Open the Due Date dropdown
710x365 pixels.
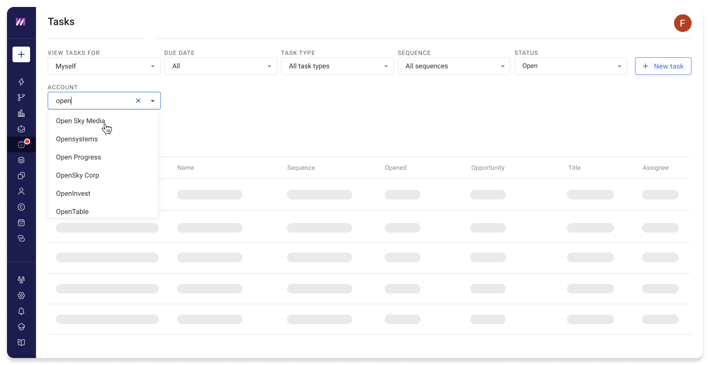click(x=221, y=66)
